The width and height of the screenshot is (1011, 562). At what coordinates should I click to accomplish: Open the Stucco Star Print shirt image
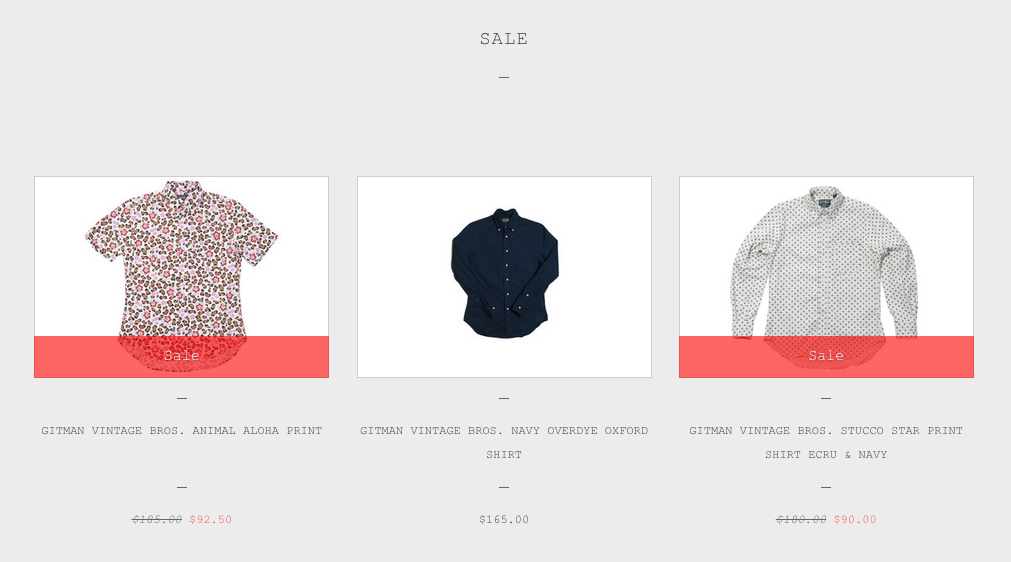click(826, 276)
